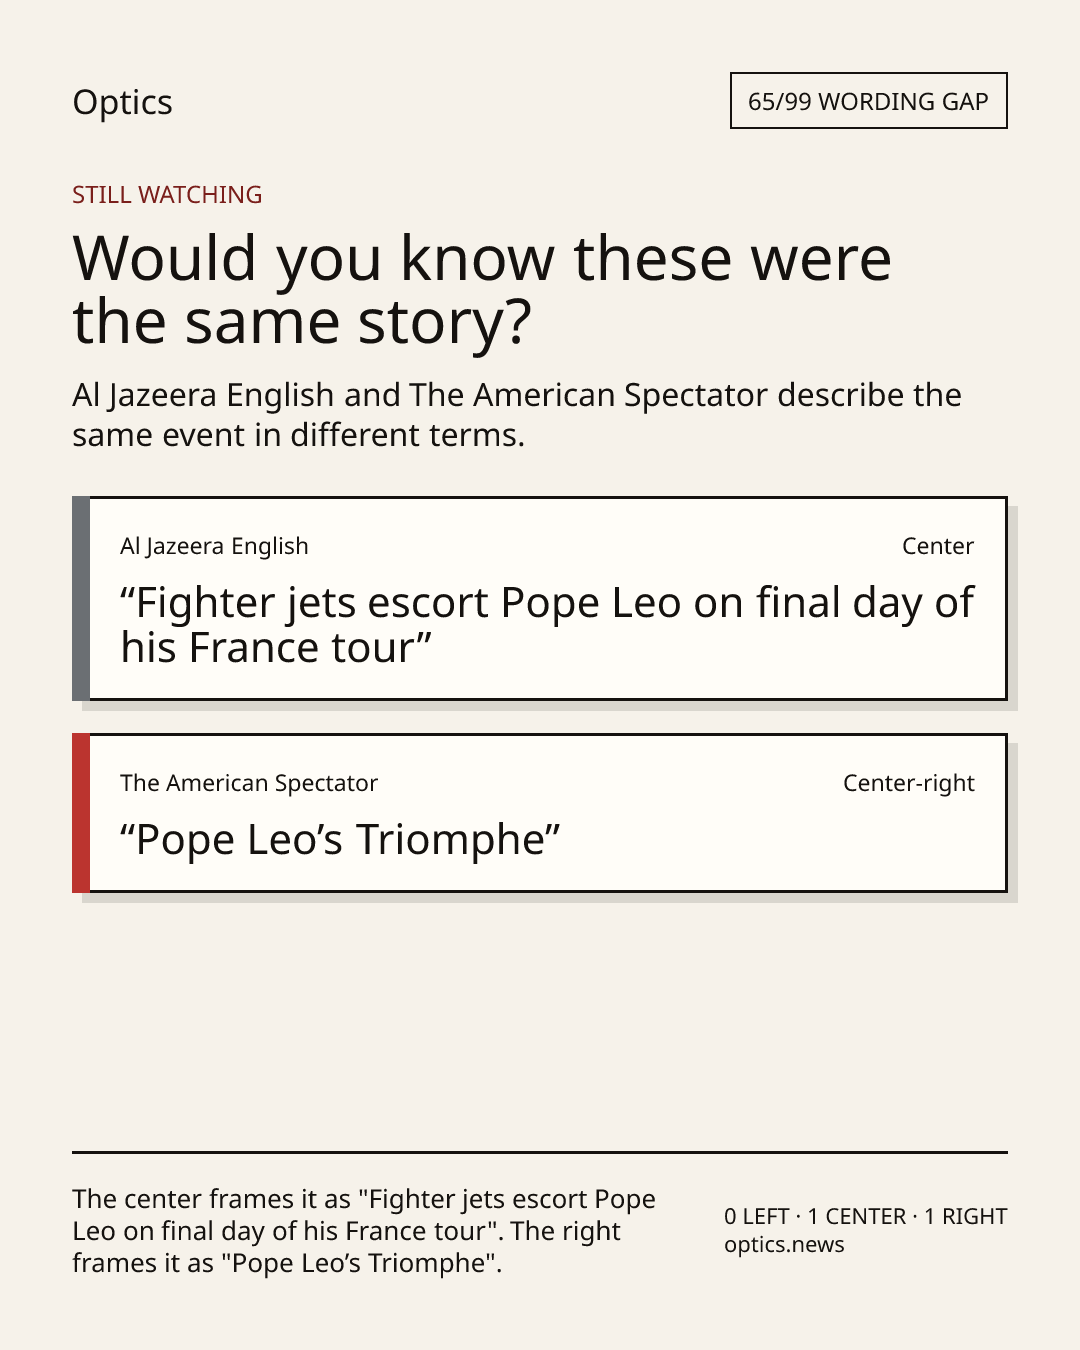
Task: Select the red color bar on Spectator card
Action: pos(81,813)
